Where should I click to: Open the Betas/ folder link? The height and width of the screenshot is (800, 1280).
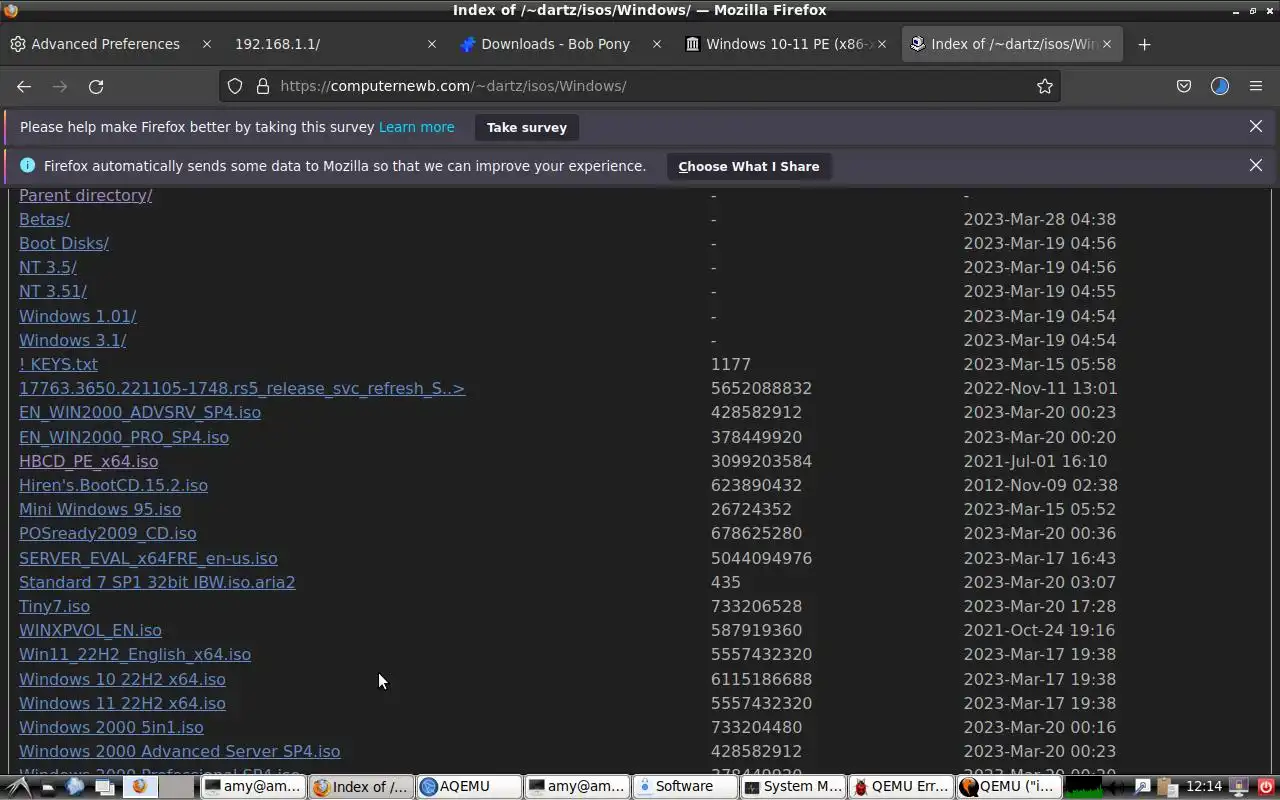(x=44, y=219)
